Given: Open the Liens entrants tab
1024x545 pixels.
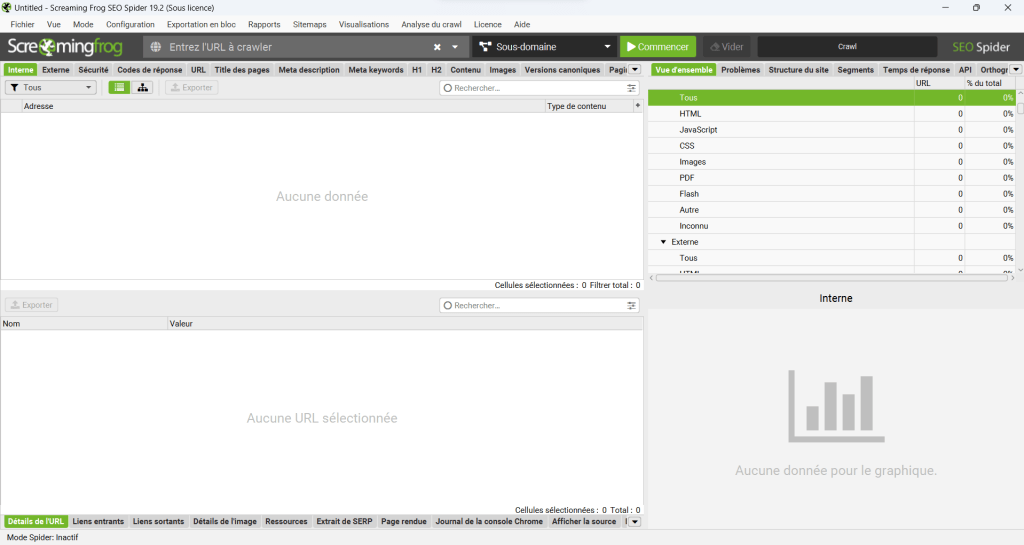Looking at the screenshot, I should 99,521.
